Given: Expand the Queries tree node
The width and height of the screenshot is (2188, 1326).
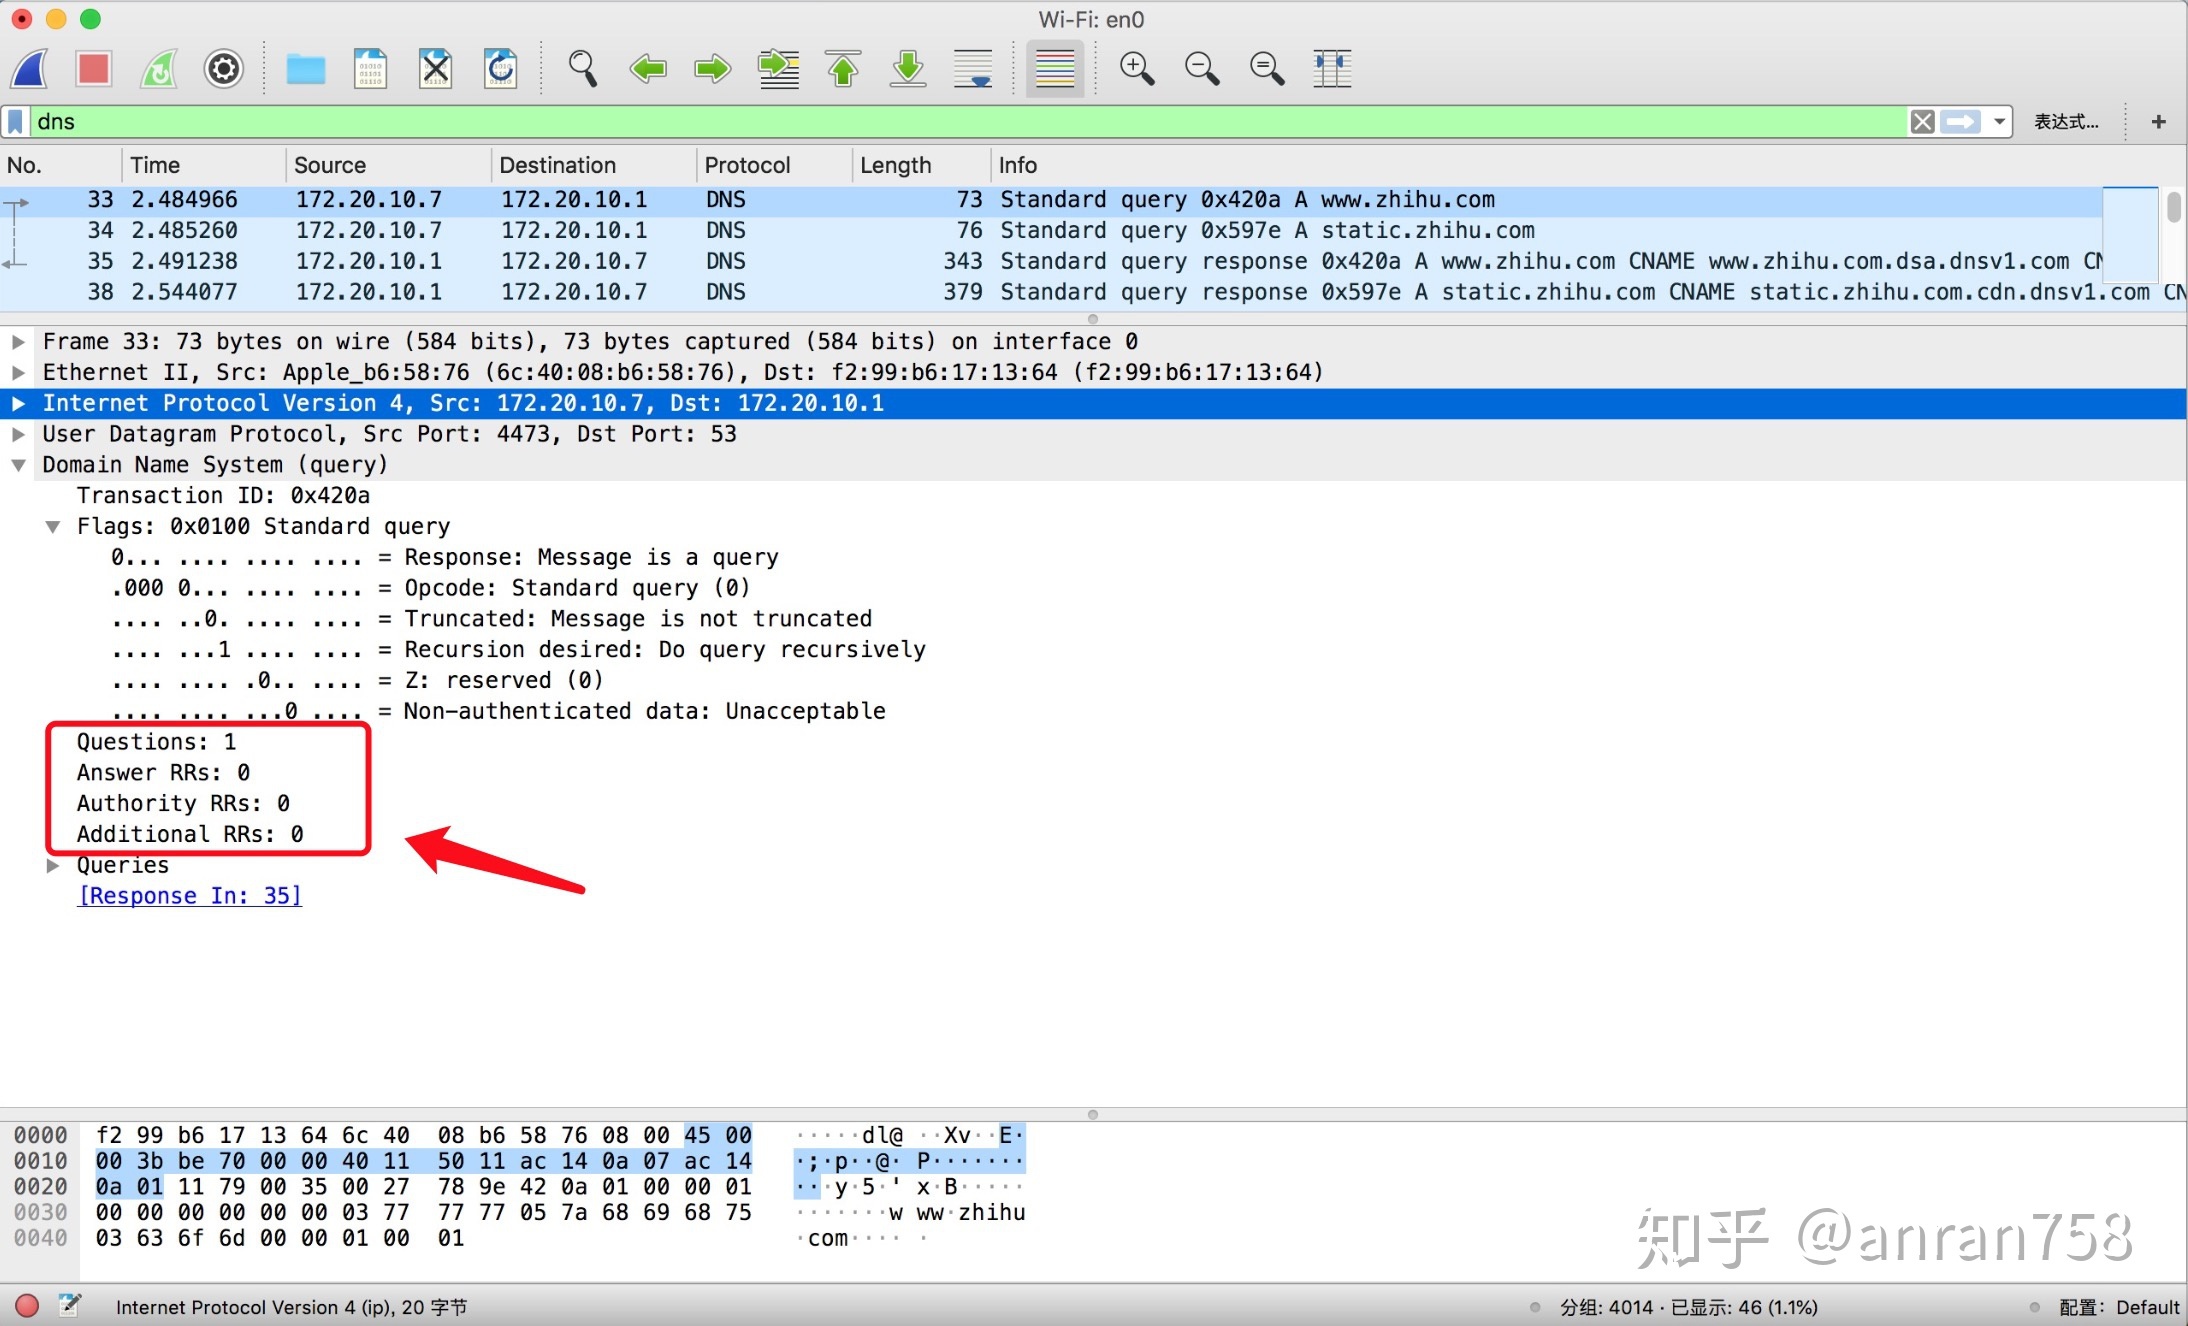Looking at the screenshot, I should pyautogui.click(x=53, y=866).
